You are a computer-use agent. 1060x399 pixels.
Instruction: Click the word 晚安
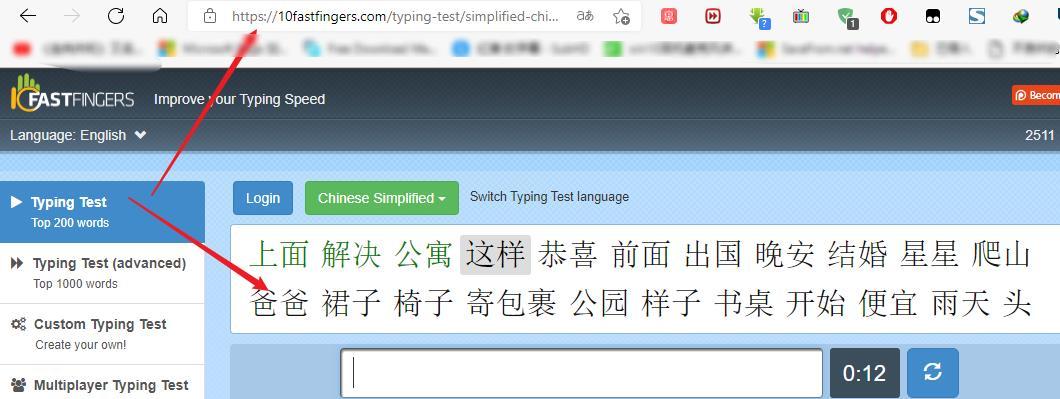click(785, 255)
